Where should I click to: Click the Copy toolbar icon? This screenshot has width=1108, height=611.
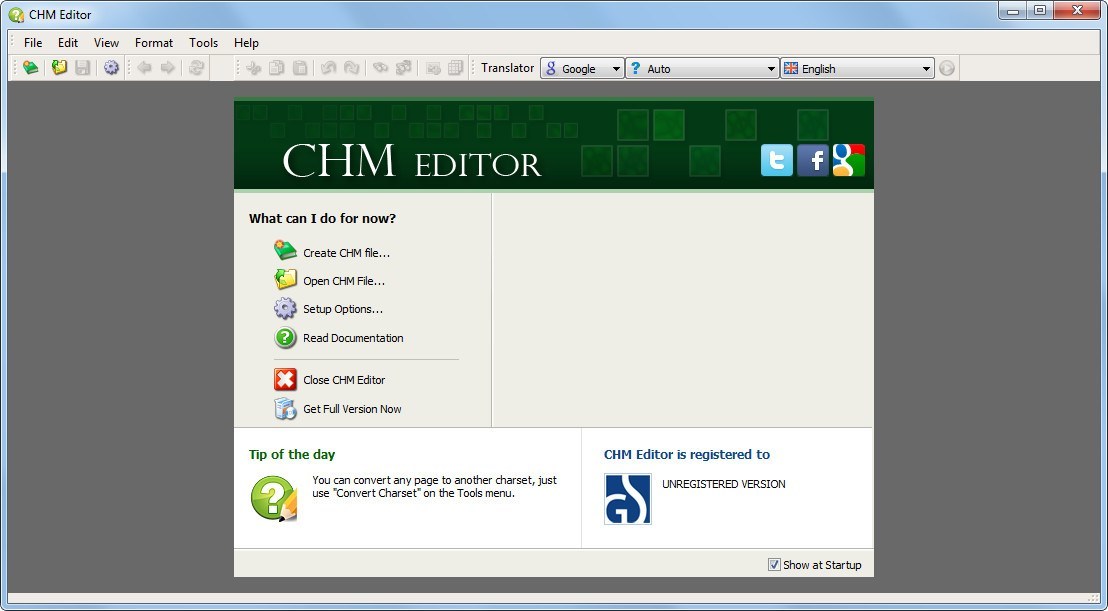pyautogui.click(x=277, y=68)
